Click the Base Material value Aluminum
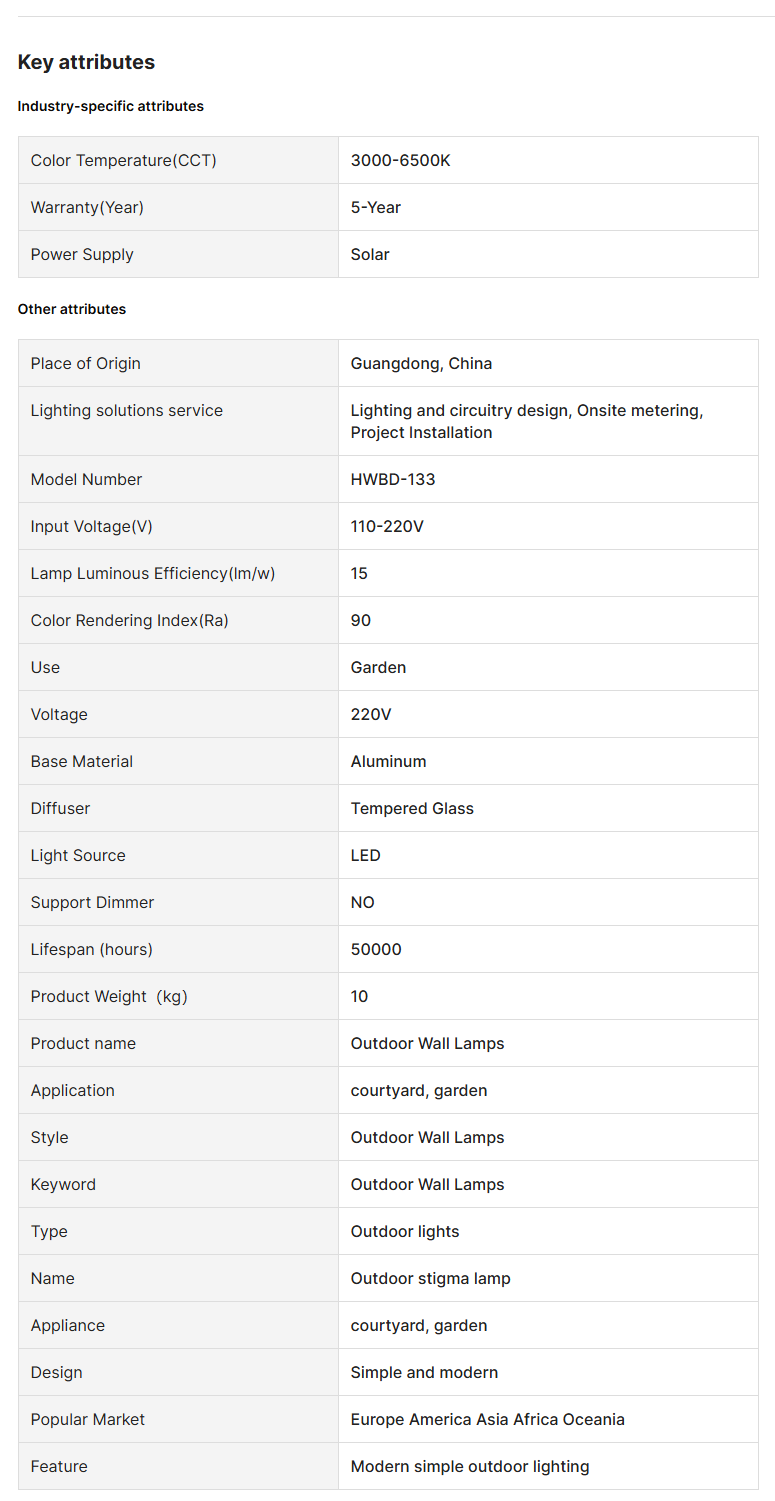775x1501 pixels. tap(388, 761)
